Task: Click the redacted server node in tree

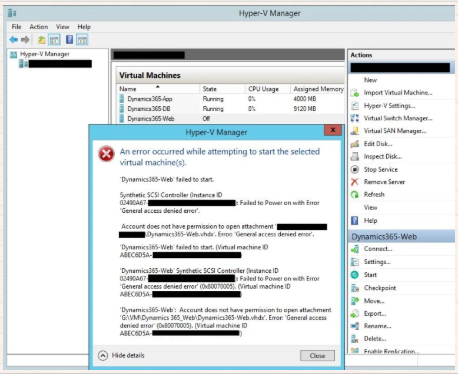Action: click(x=60, y=64)
